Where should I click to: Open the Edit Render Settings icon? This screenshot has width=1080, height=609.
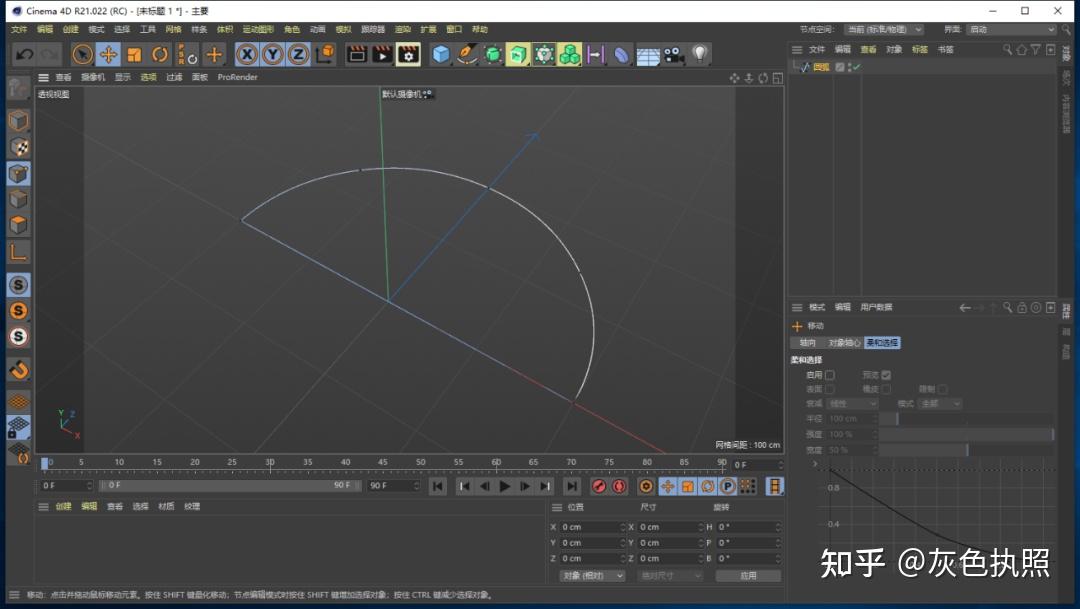(x=408, y=54)
